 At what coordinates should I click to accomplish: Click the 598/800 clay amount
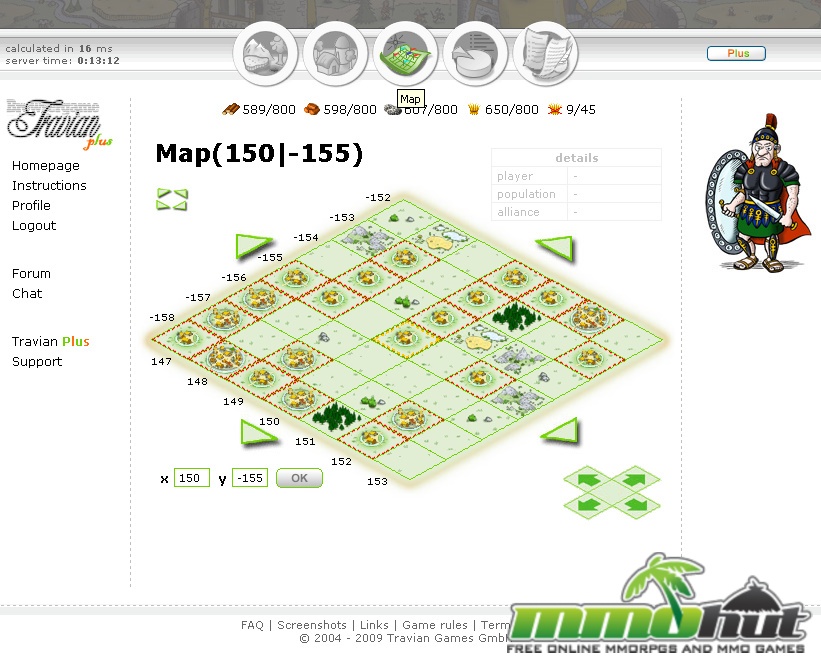350,109
